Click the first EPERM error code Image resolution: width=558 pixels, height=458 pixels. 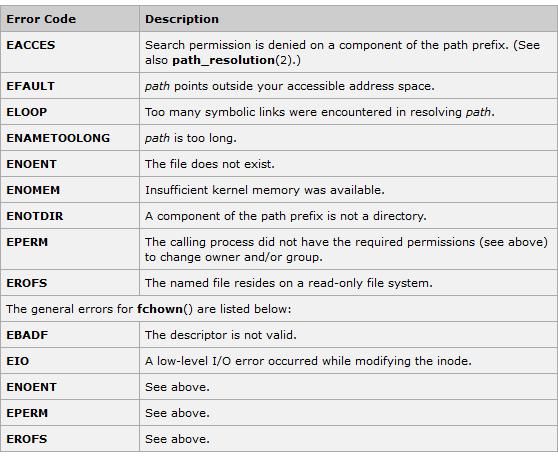tap(27, 242)
